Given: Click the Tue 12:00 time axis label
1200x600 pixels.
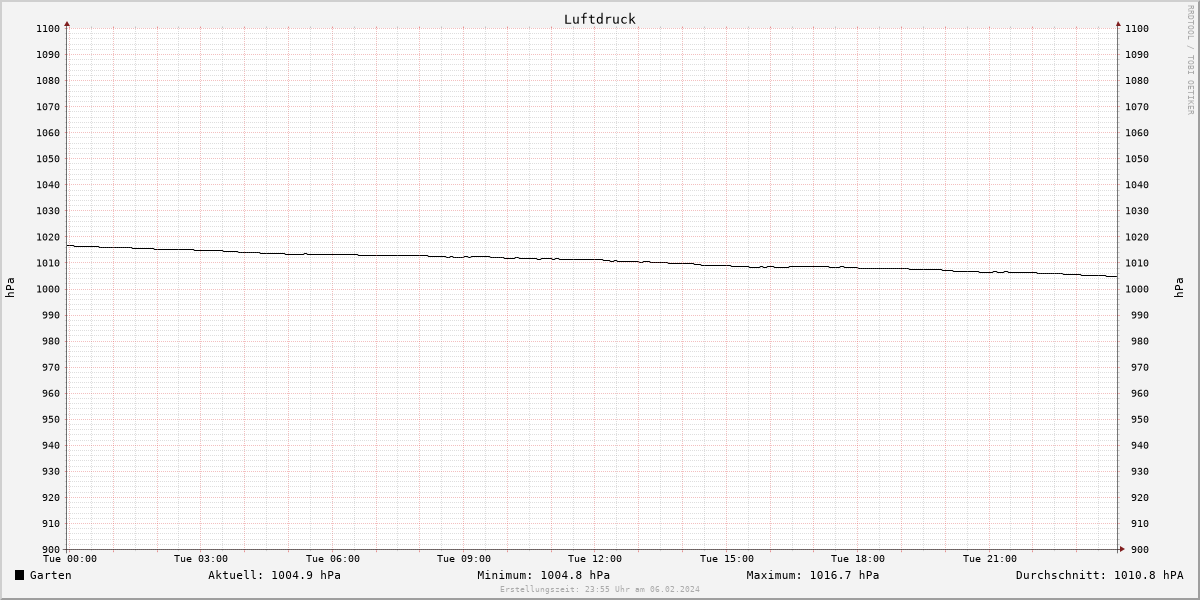Looking at the screenshot, I should 595,559.
